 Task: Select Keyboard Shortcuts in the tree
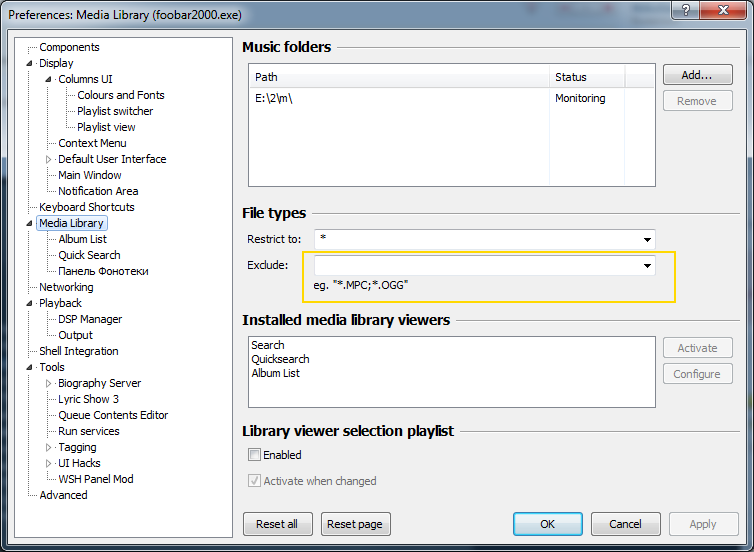(86, 207)
